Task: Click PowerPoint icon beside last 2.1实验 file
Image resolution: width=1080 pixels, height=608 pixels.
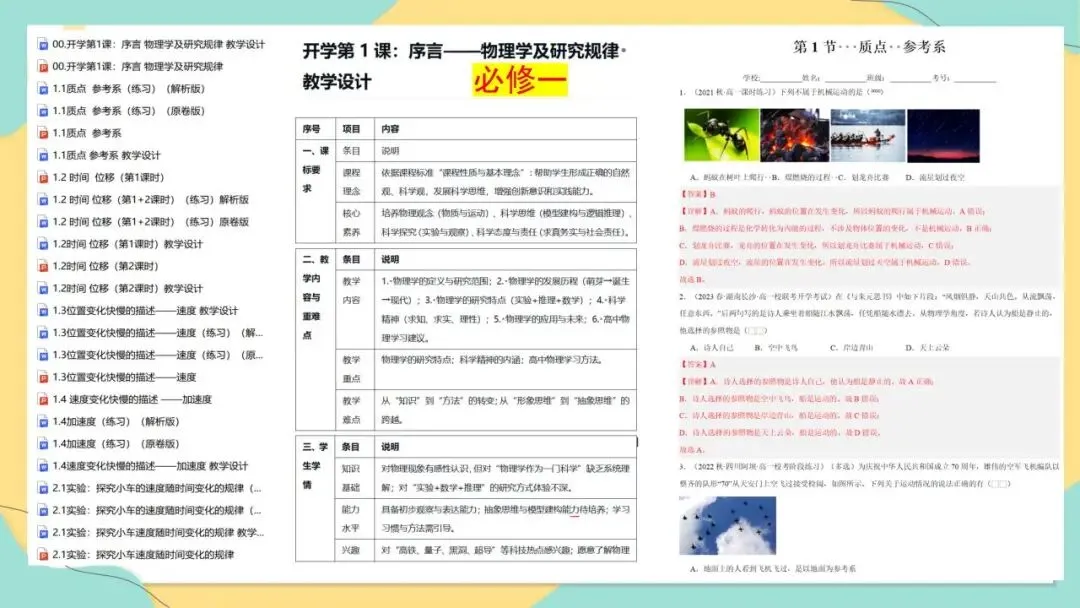Action: [x=43, y=555]
